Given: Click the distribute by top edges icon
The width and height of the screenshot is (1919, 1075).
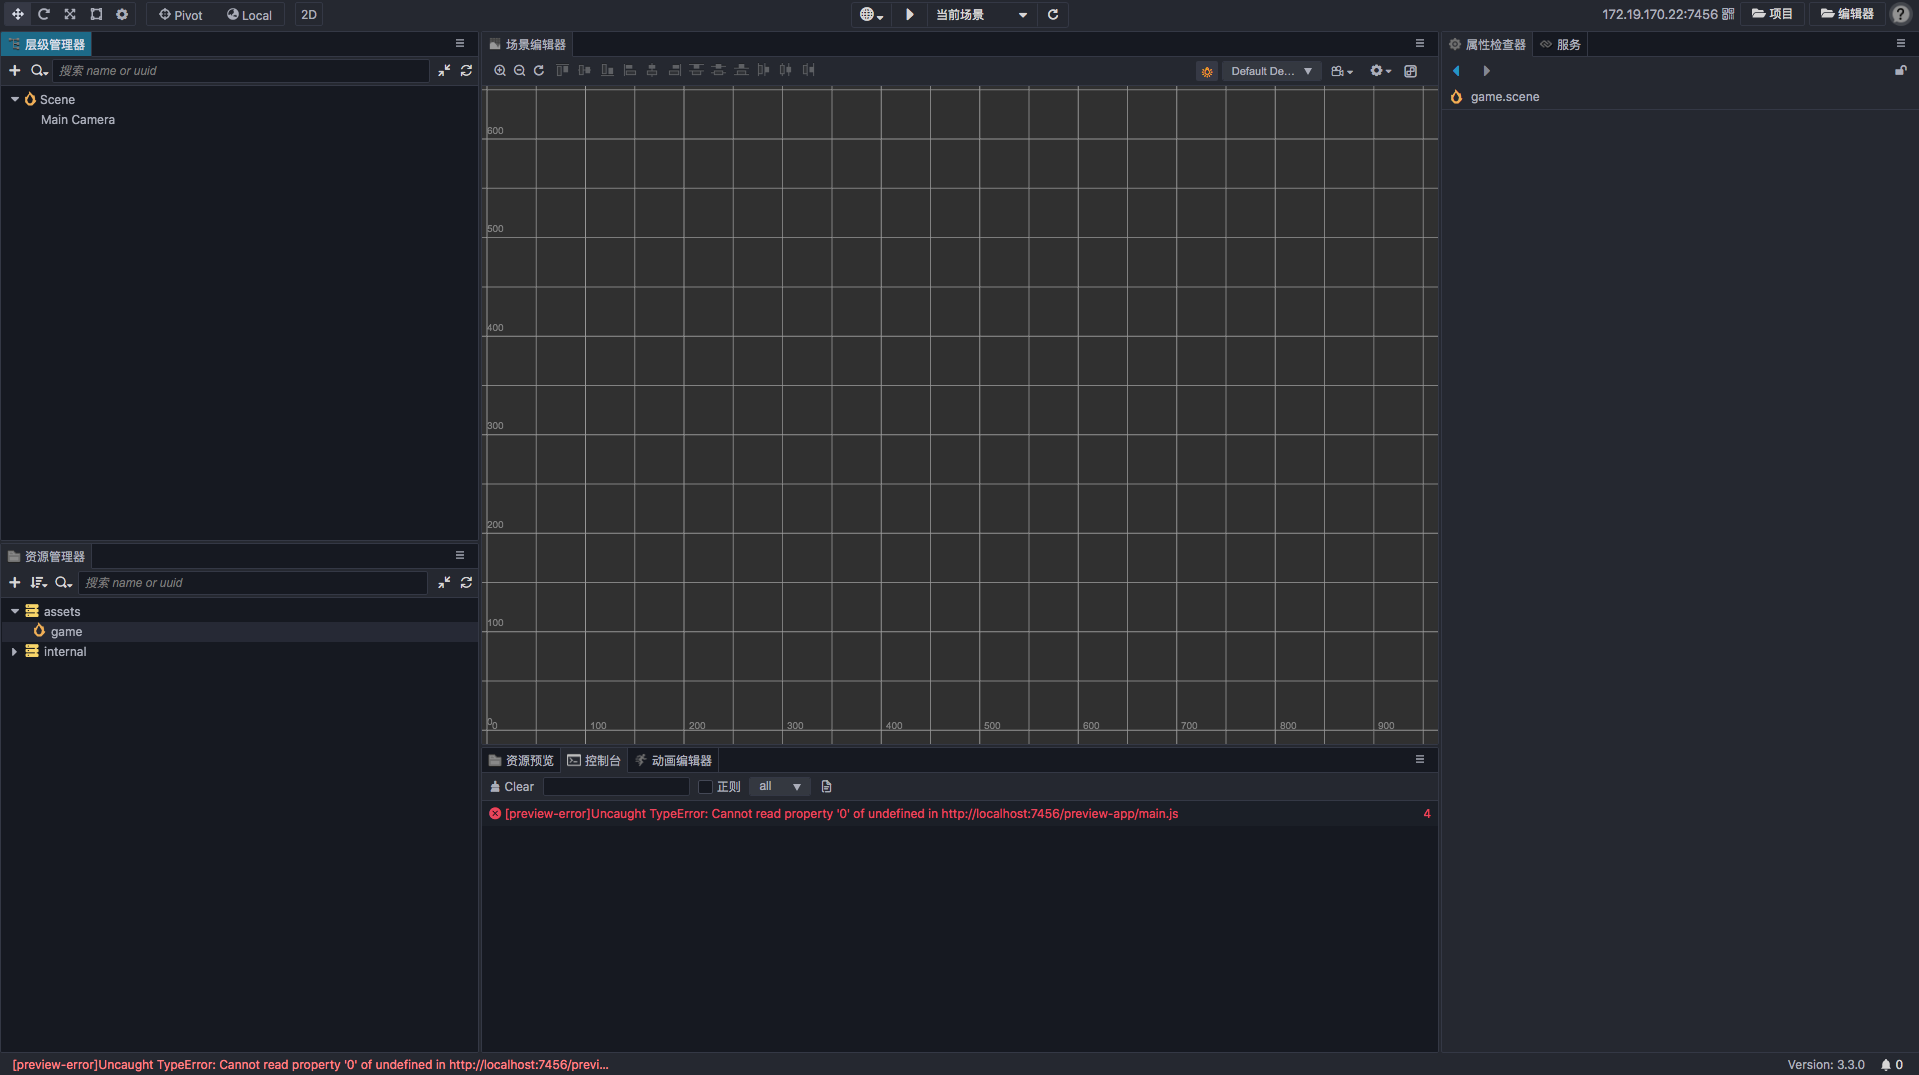Looking at the screenshot, I should [x=696, y=70].
